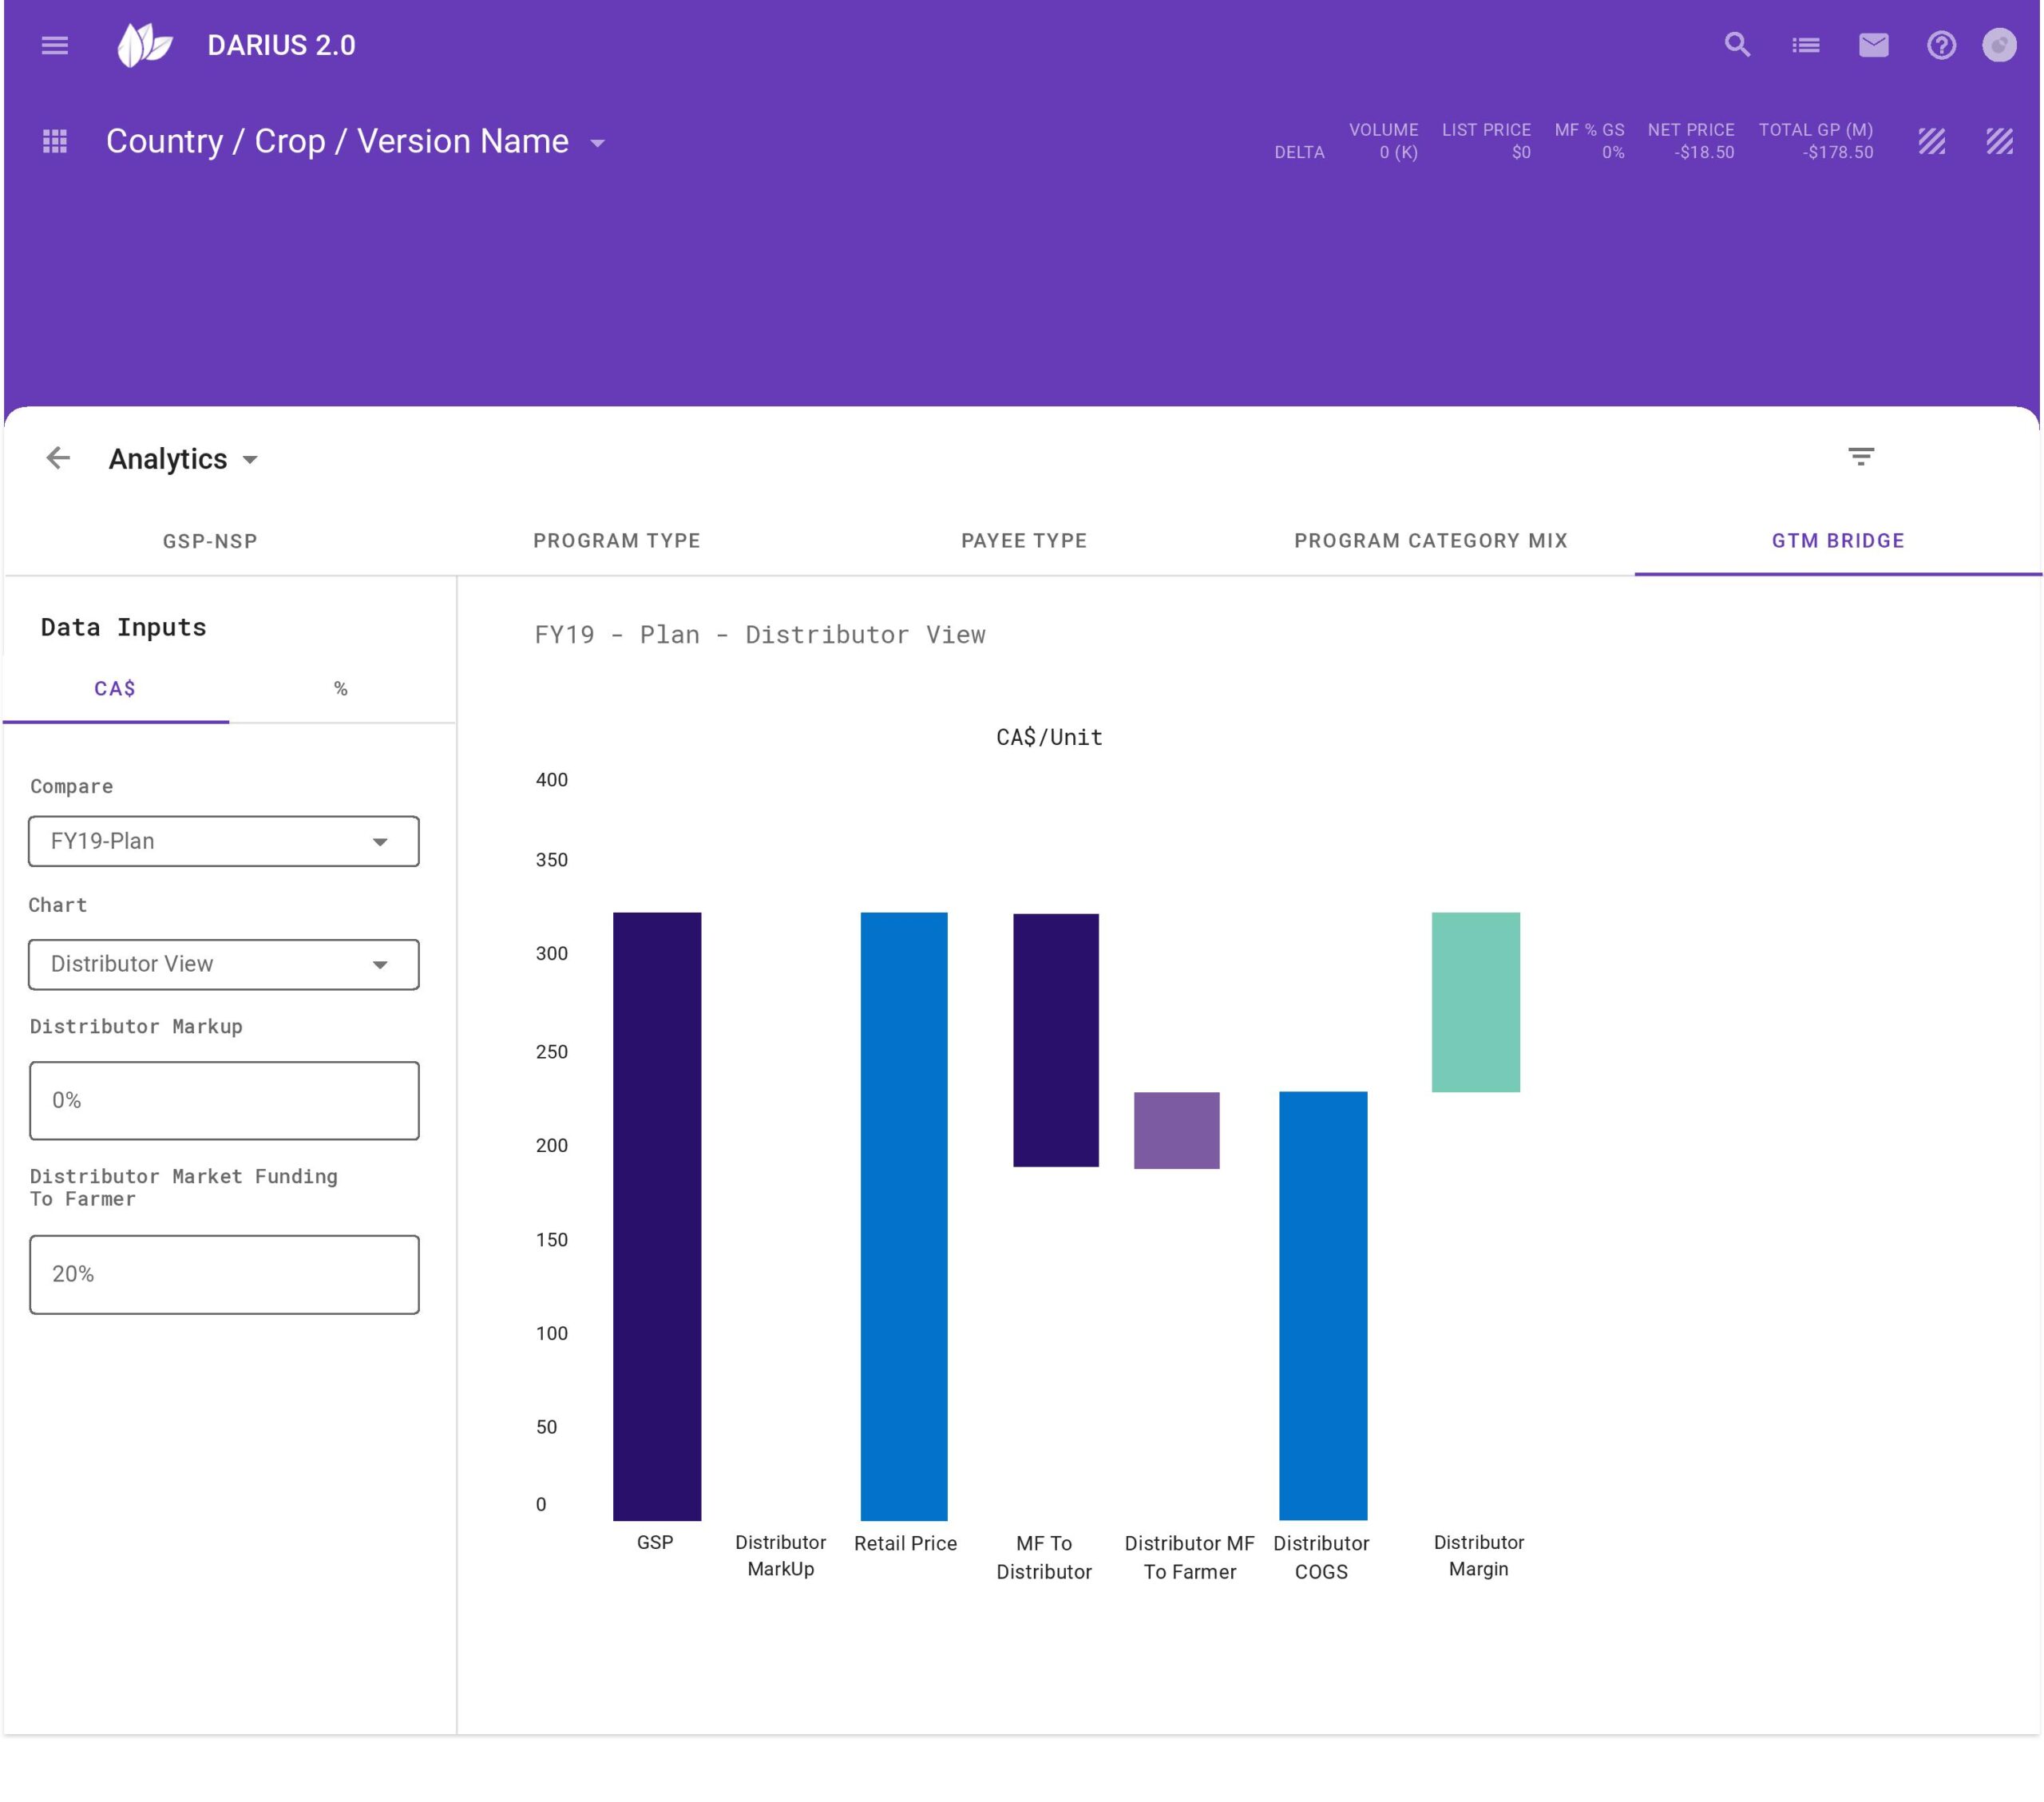The width and height of the screenshot is (2044, 1802).
Task: Open the hamburger navigation menu
Action: point(54,45)
